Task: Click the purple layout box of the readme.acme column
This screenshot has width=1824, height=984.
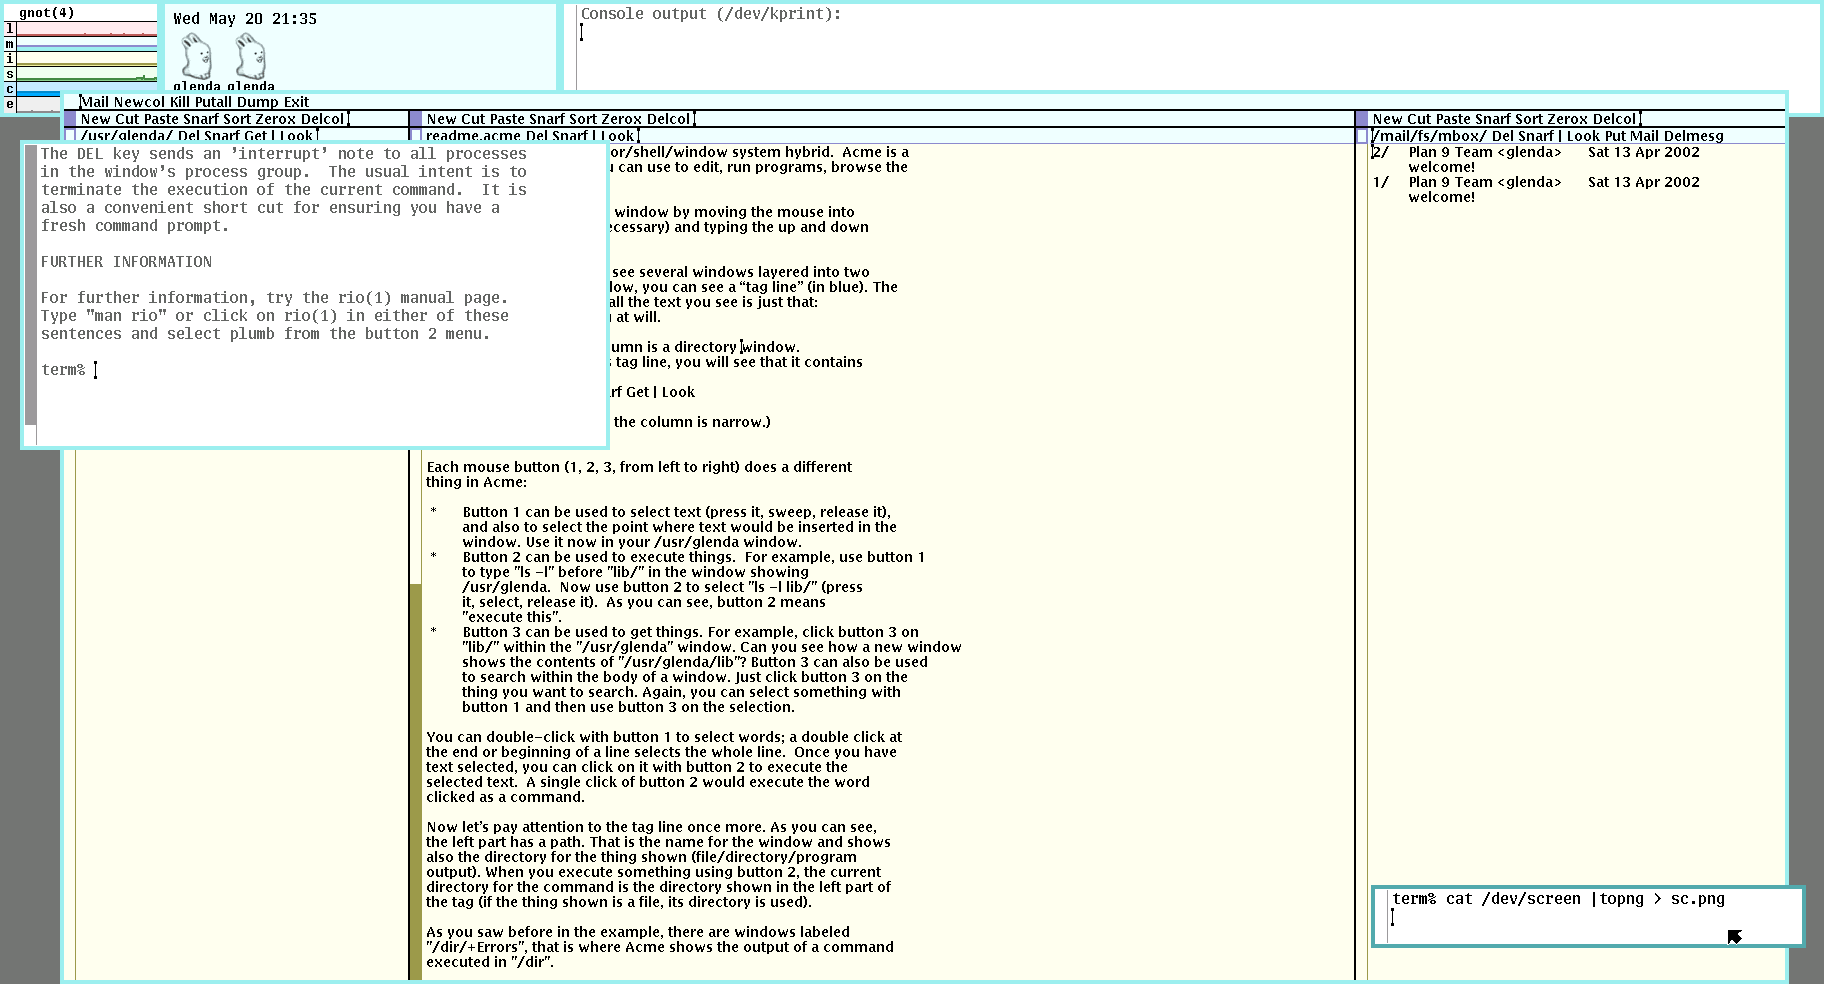Action: click(416, 119)
